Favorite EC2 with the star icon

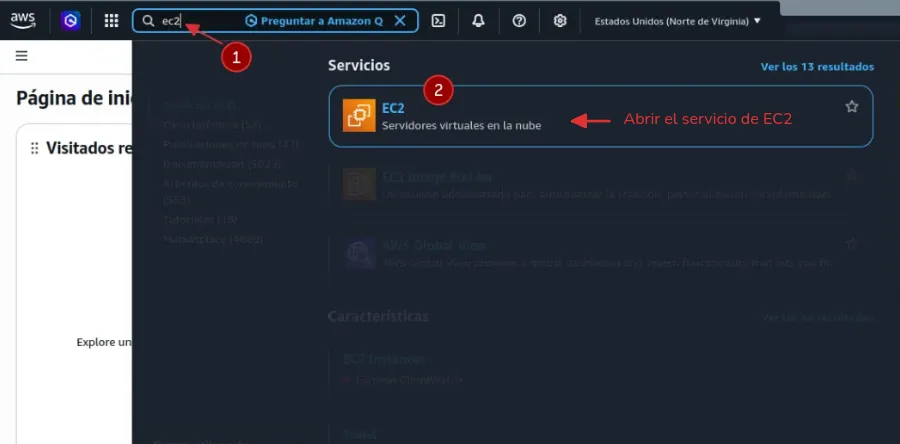(x=852, y=106)
